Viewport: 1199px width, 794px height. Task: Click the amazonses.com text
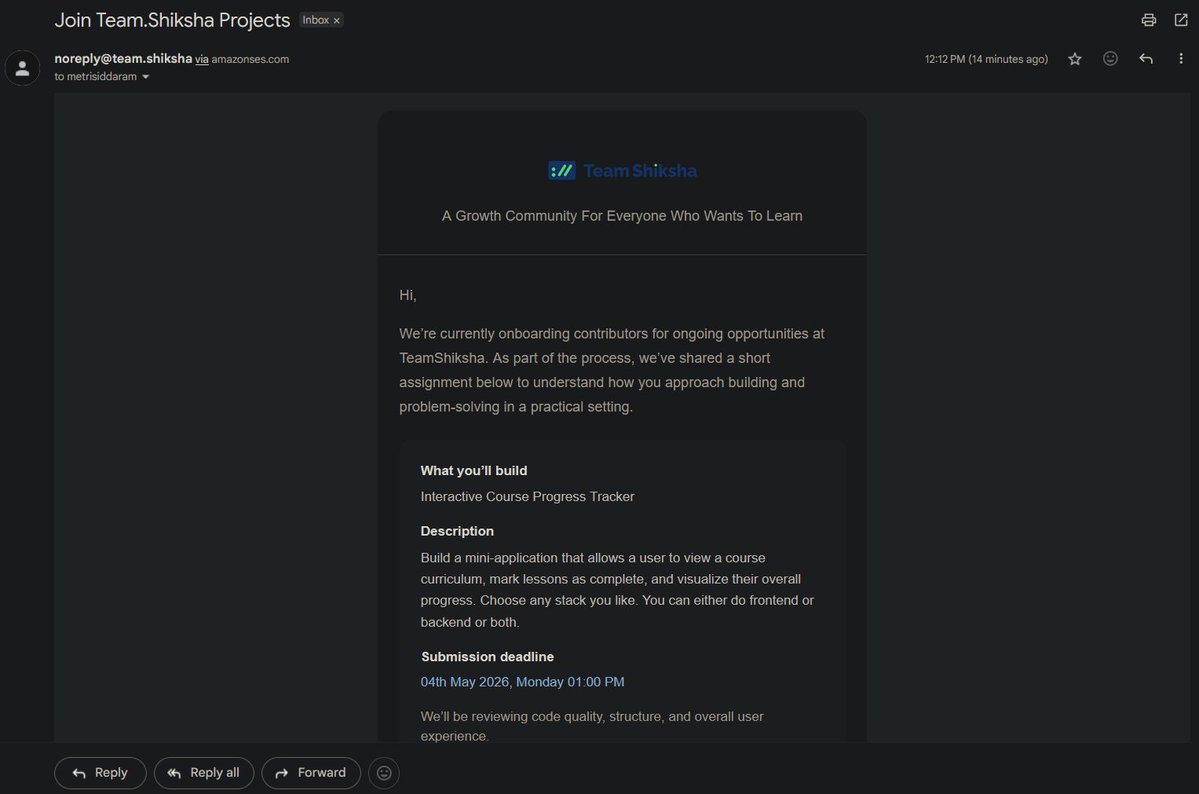tap(250, 59)
